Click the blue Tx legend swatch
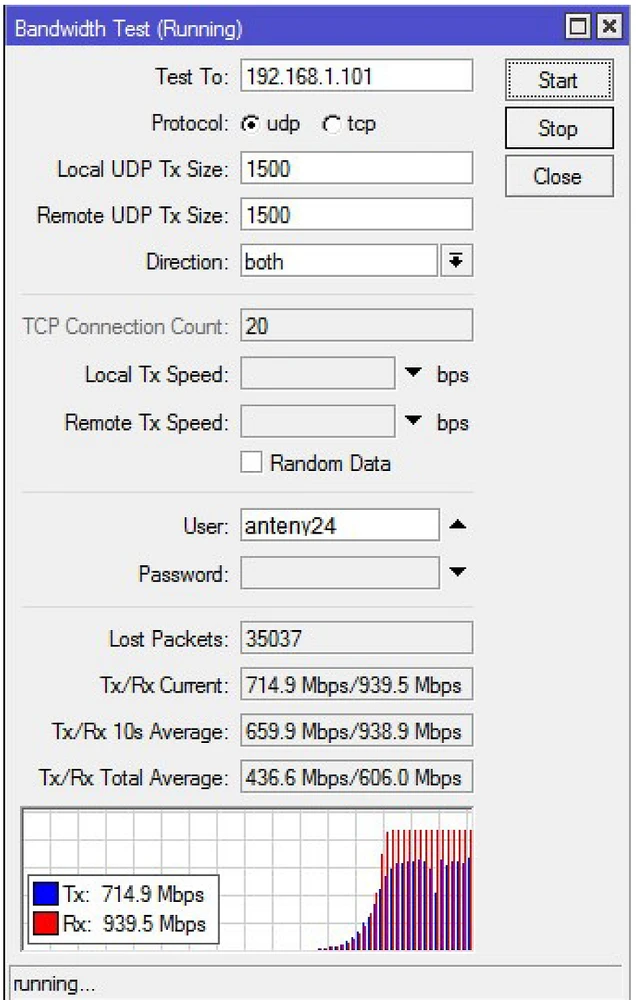 (46, 893)
